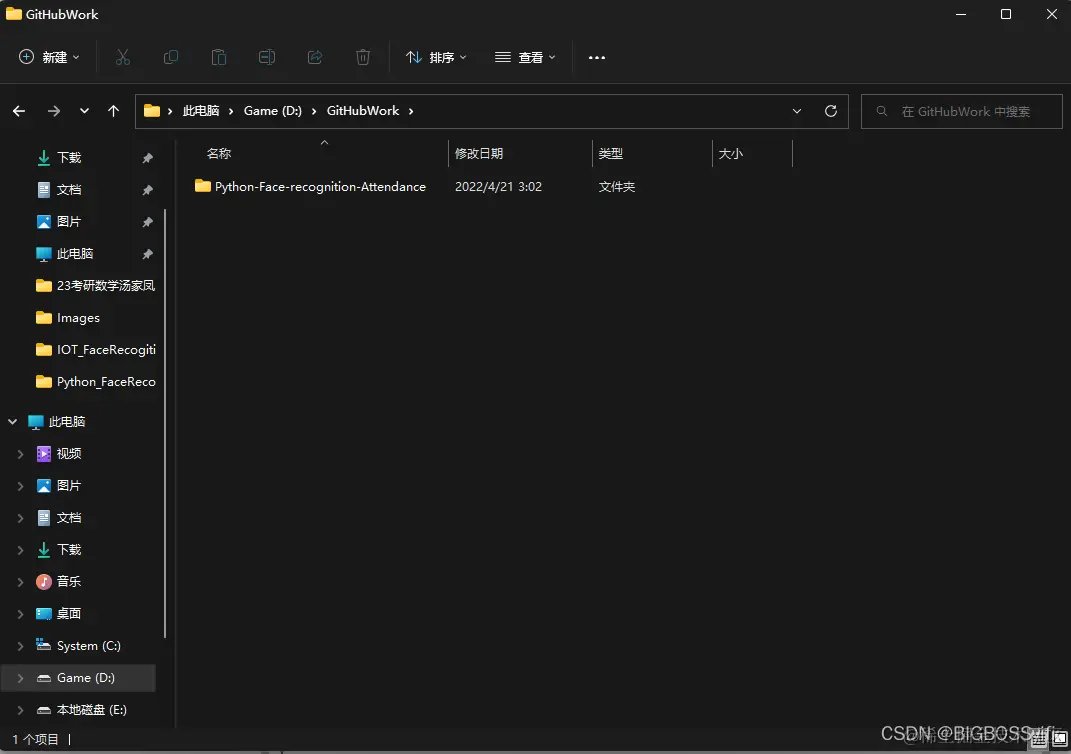Expand the Game (D:) drive node
This screenshot has width=1071, height=754.
tap(20, 678)
